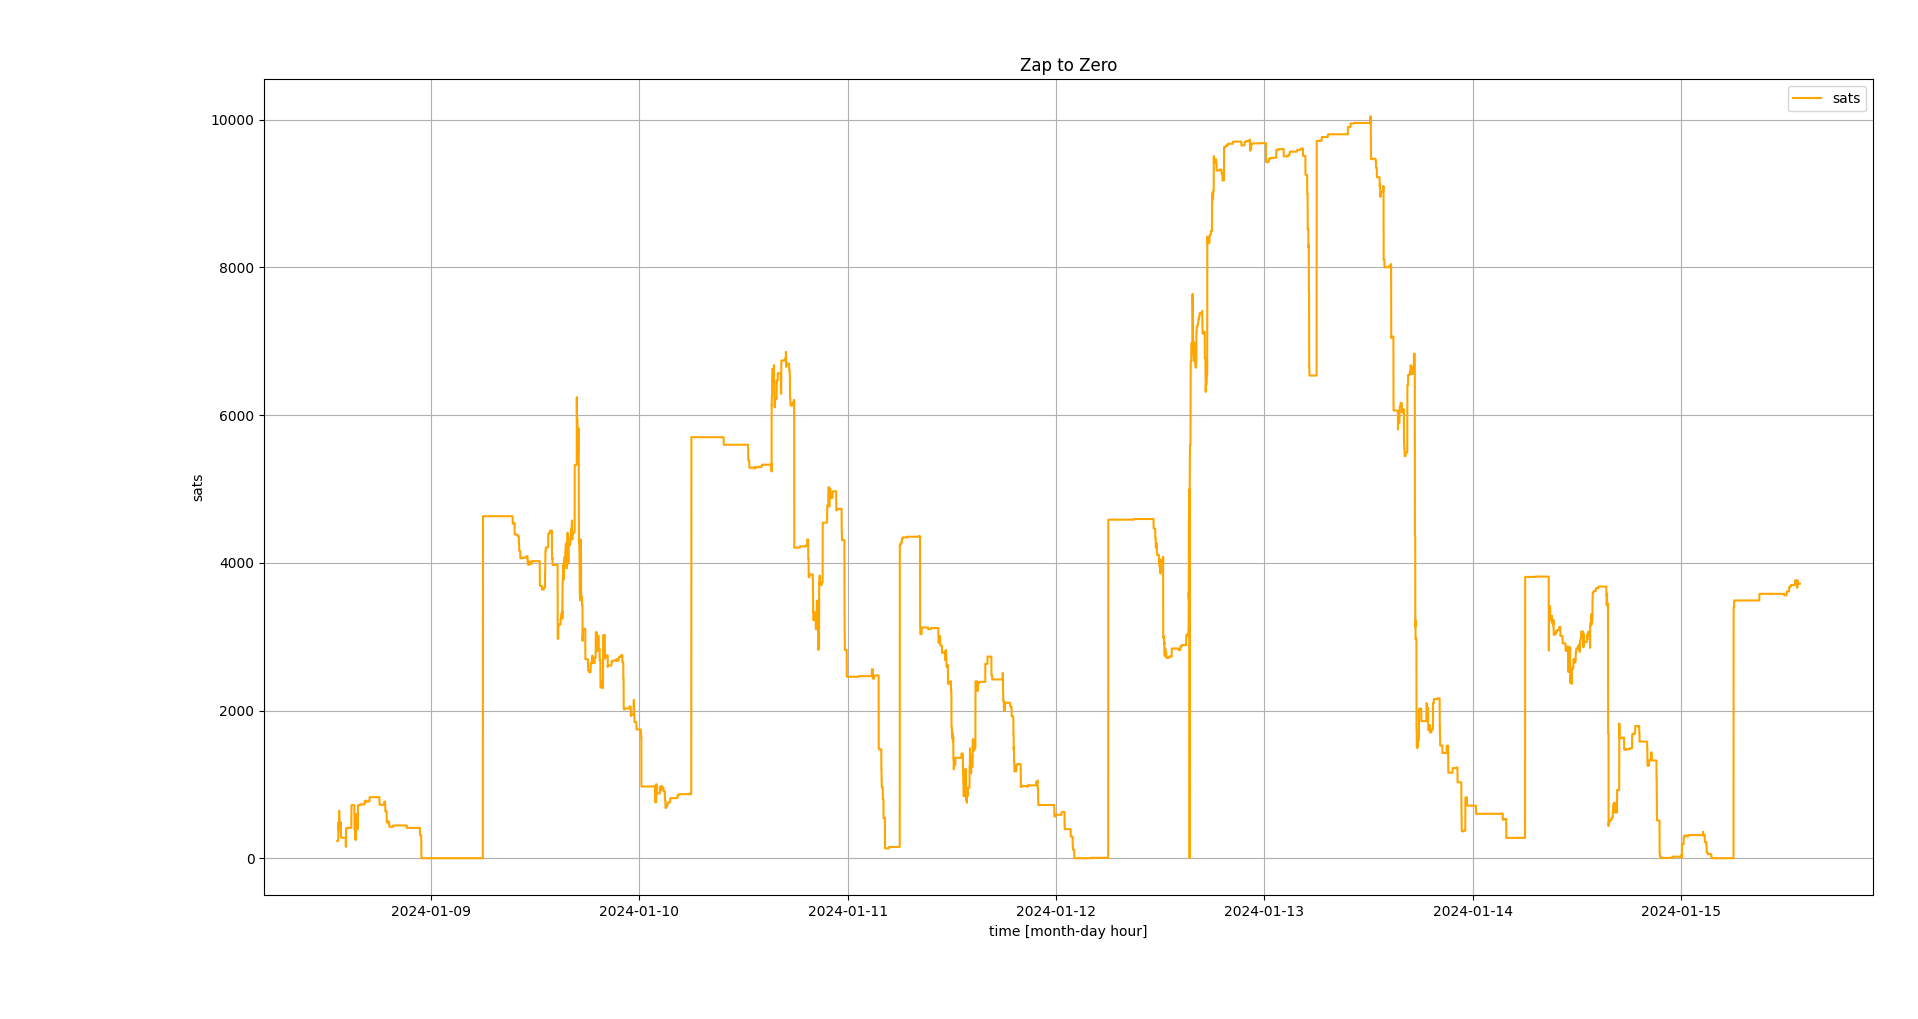Viewport: 1918px width, 1019px height.
Task: Select the 2024-01-09 x-axis tick label
Action: (x=431, y=911)
